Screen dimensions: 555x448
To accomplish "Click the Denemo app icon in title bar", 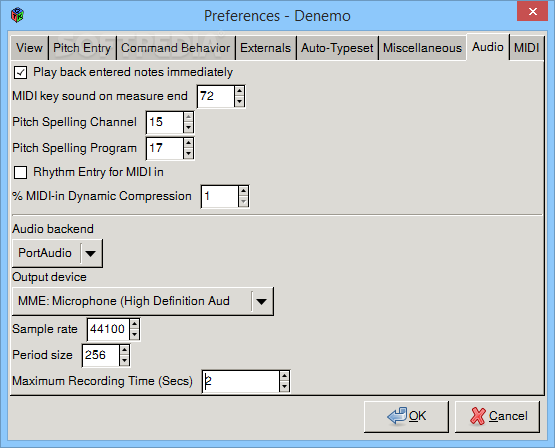I will click(17, 15).
